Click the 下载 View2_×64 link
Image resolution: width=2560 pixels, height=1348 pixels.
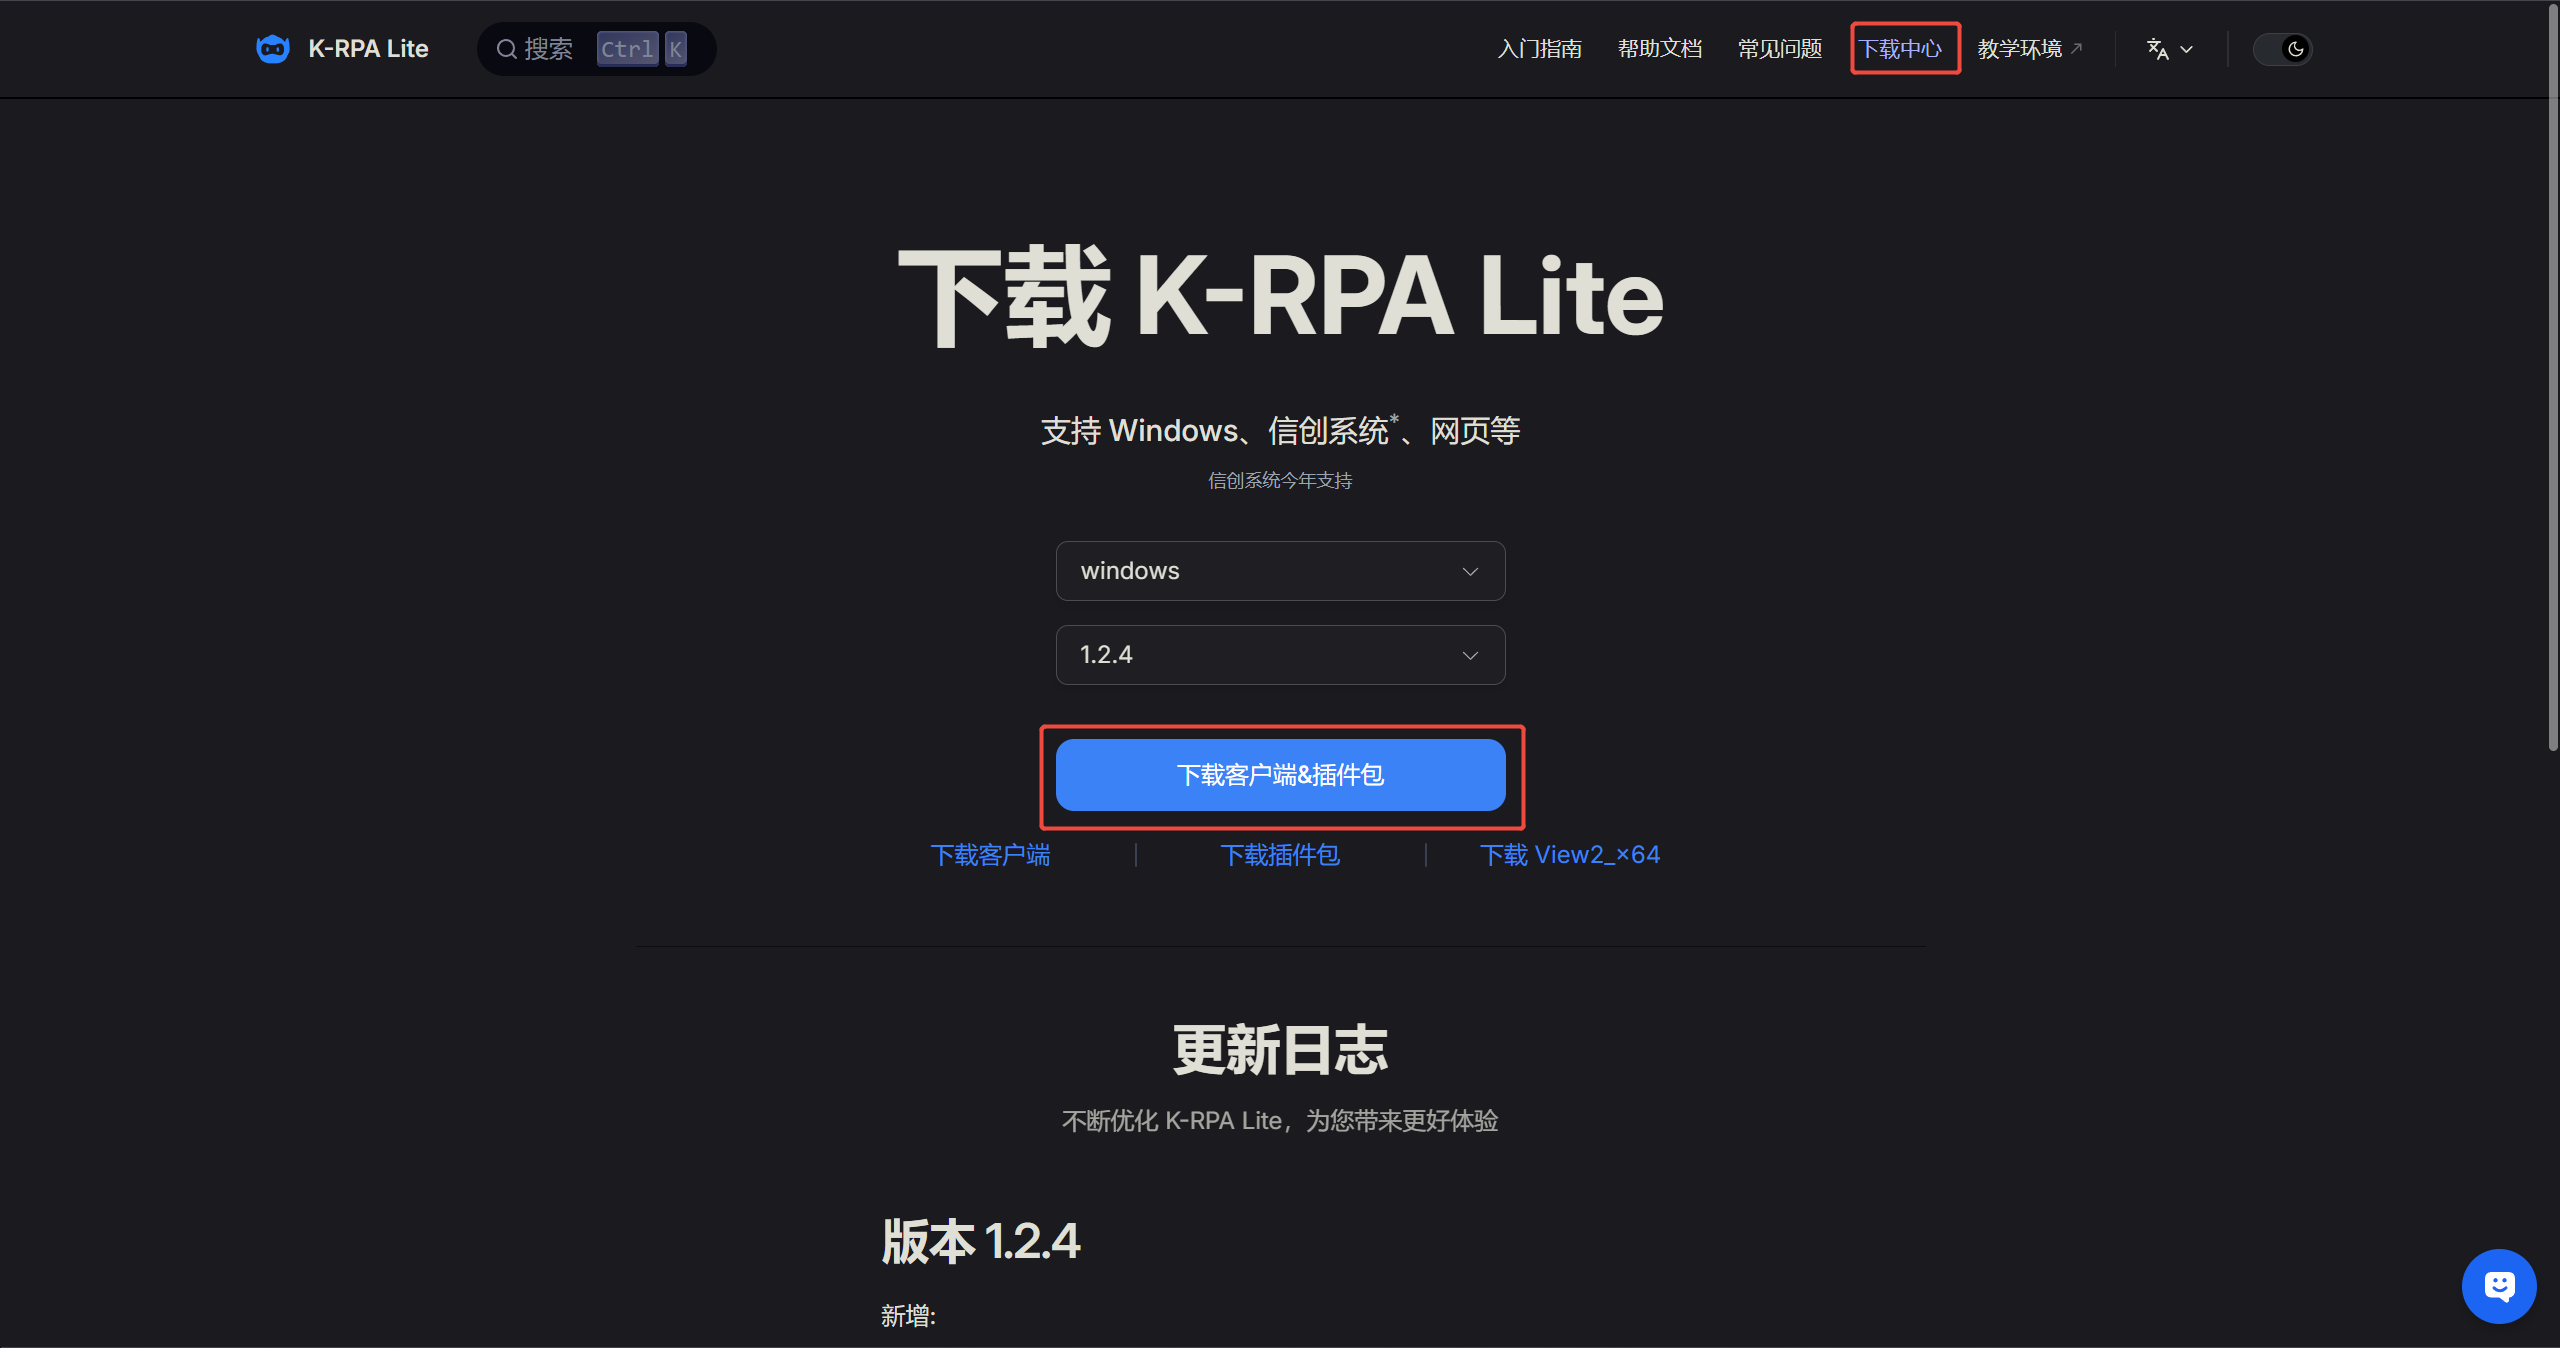1570,855
